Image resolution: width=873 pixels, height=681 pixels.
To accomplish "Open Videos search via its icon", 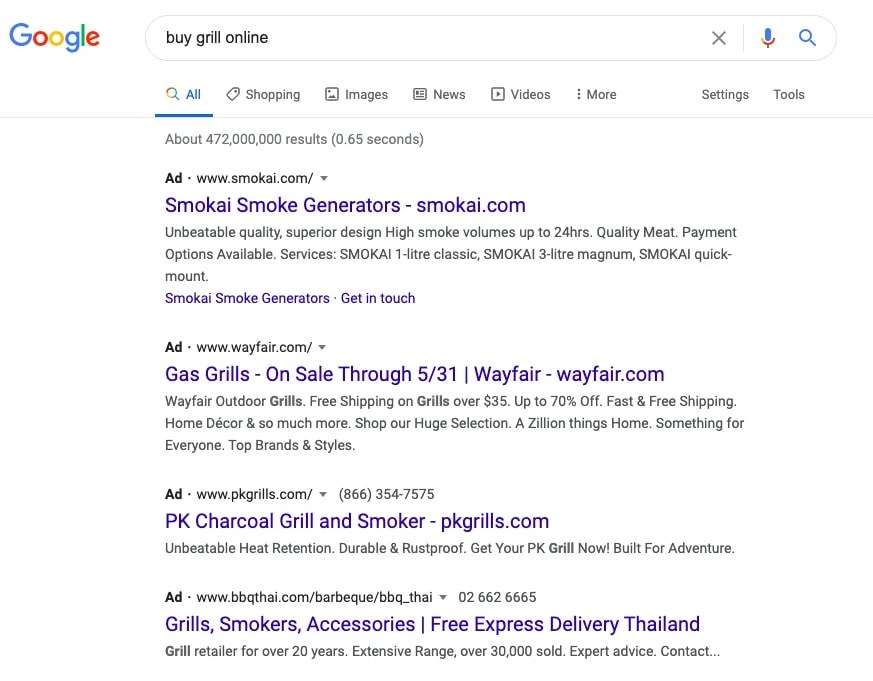I will (497, 94).
